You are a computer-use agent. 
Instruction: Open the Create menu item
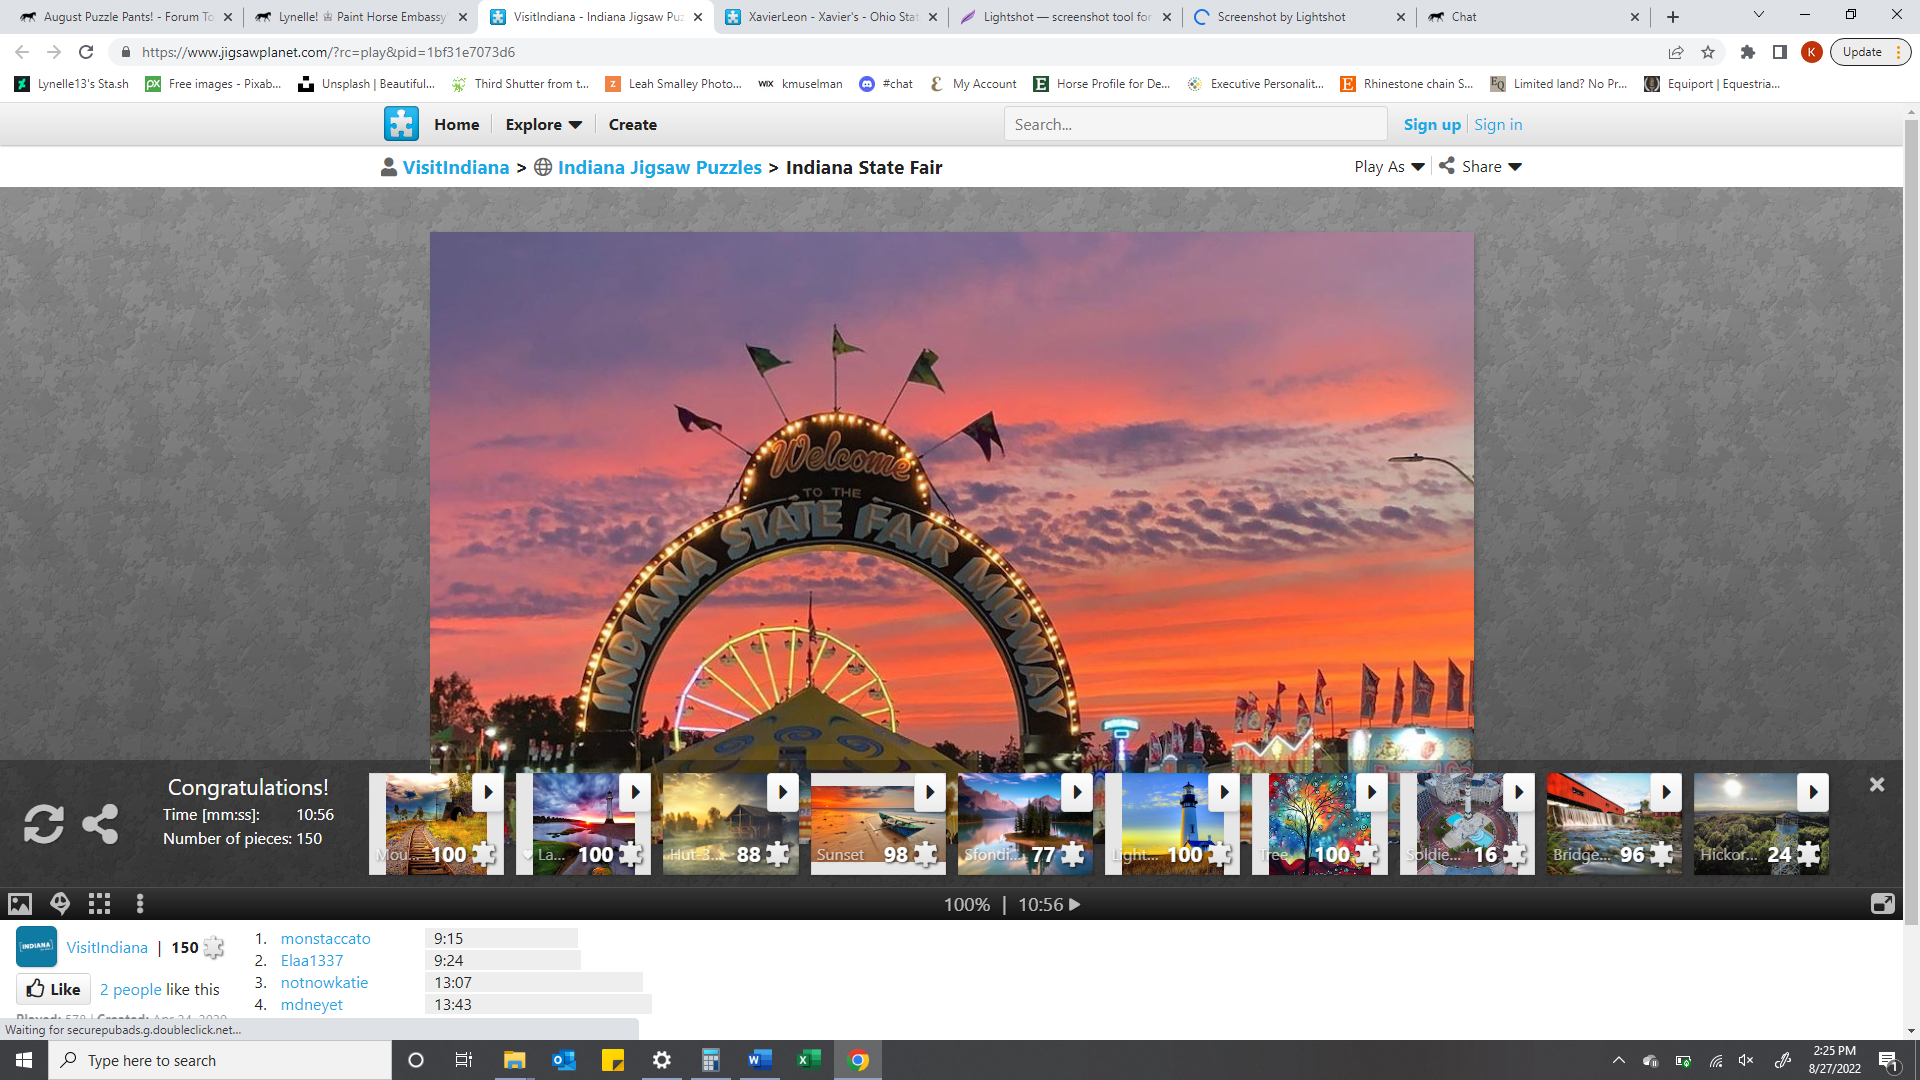632,124
